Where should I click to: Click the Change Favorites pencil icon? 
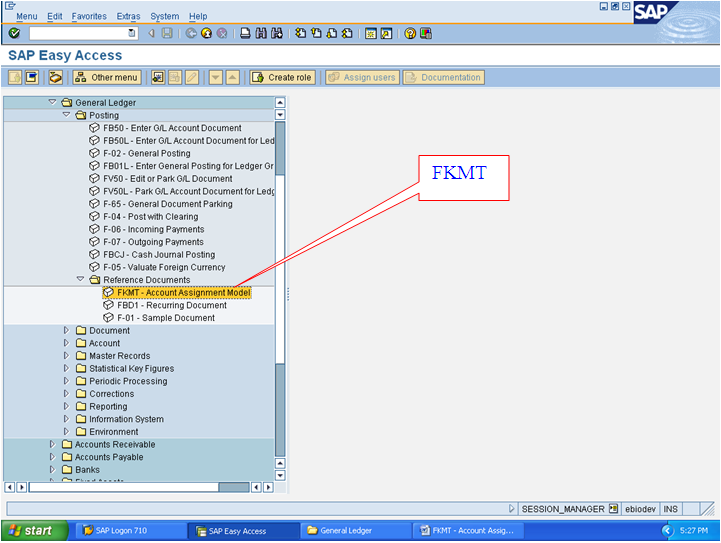tap(192, 77)
